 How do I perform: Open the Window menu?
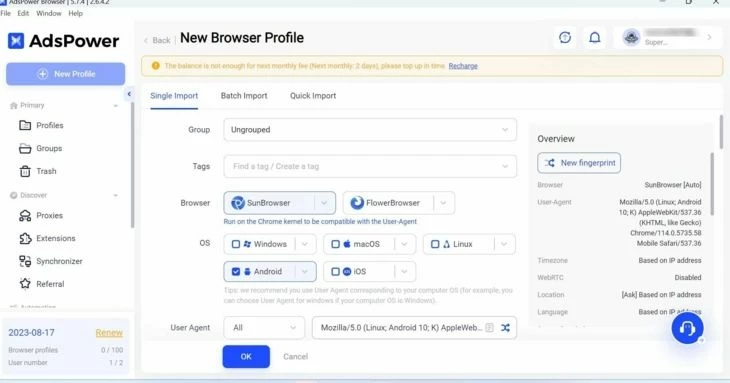coord(49,13)
